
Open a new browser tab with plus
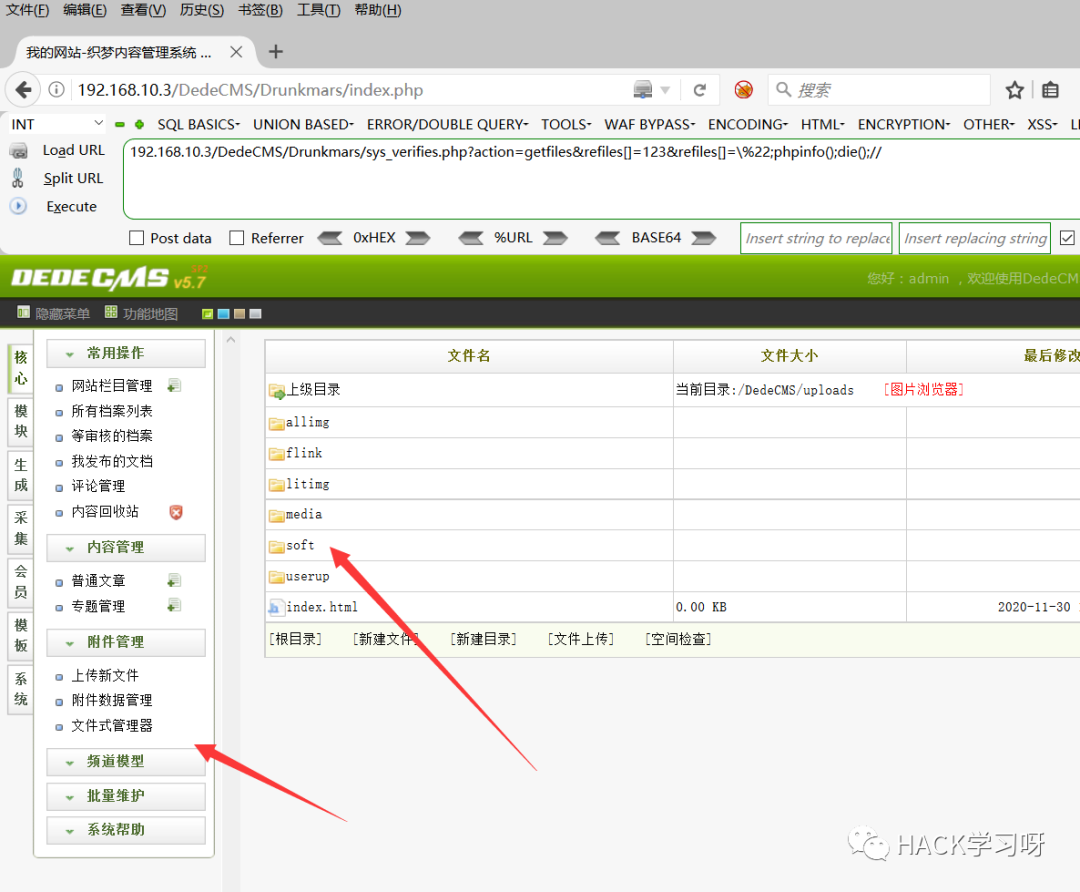(276, 52)
